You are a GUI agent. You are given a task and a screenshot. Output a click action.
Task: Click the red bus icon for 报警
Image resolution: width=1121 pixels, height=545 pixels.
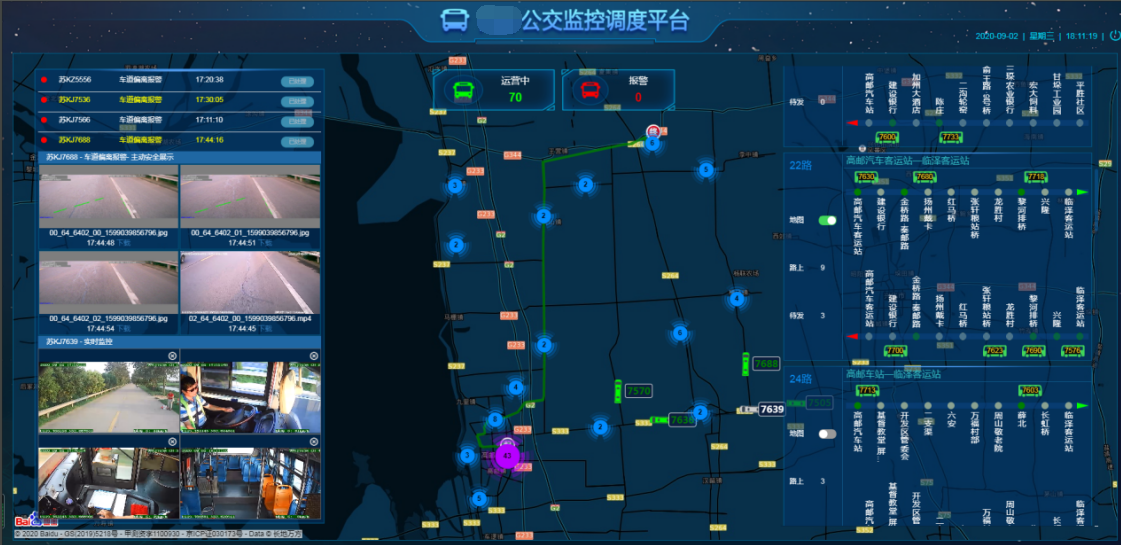pyautogui.click(x=591, y=90)
